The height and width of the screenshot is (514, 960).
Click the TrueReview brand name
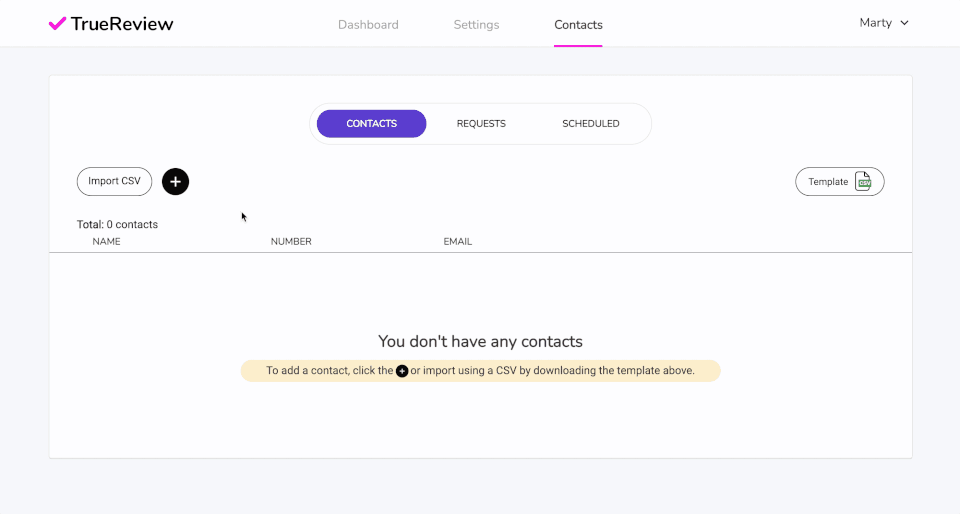[122, 24]
